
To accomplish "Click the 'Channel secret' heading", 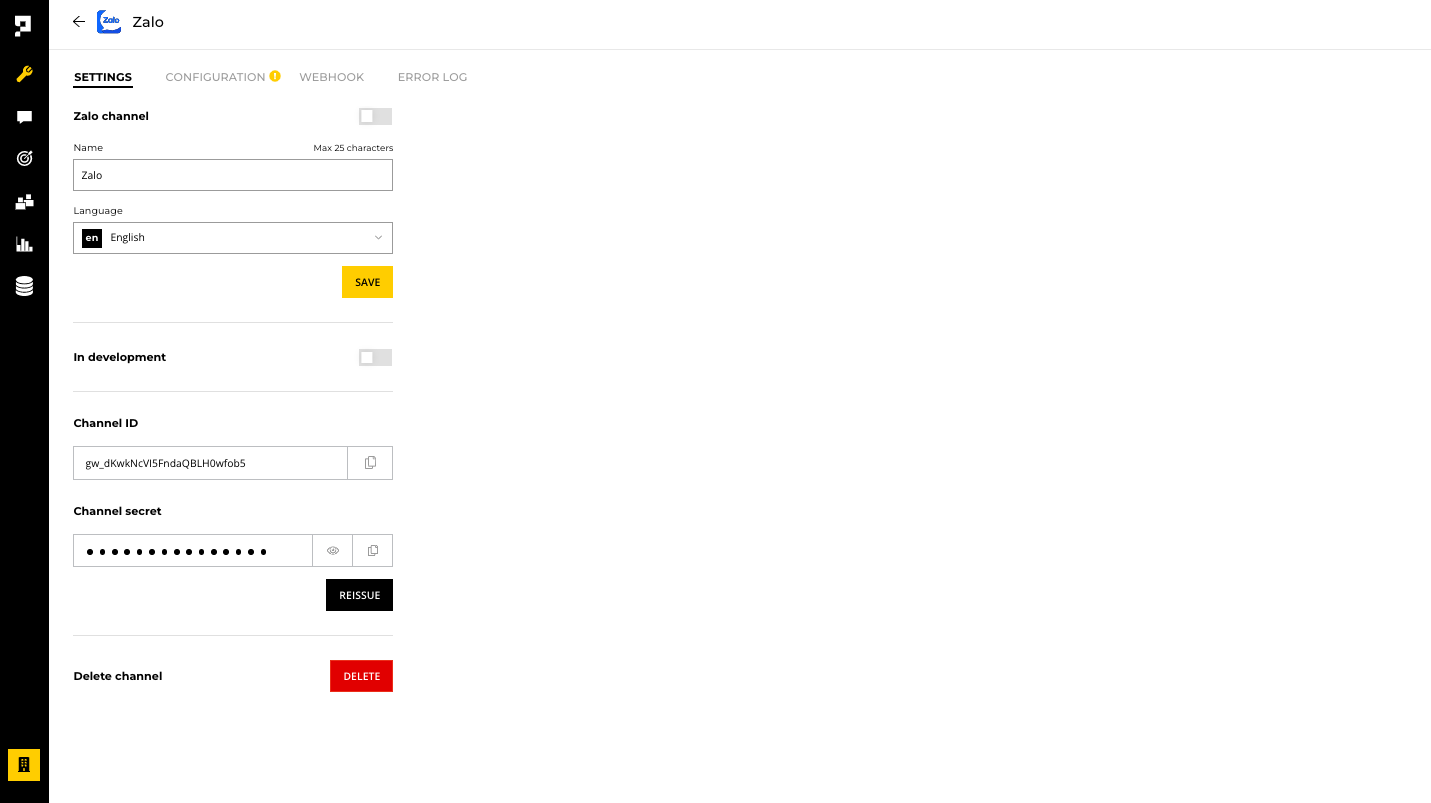I will (x=117, y=511).
